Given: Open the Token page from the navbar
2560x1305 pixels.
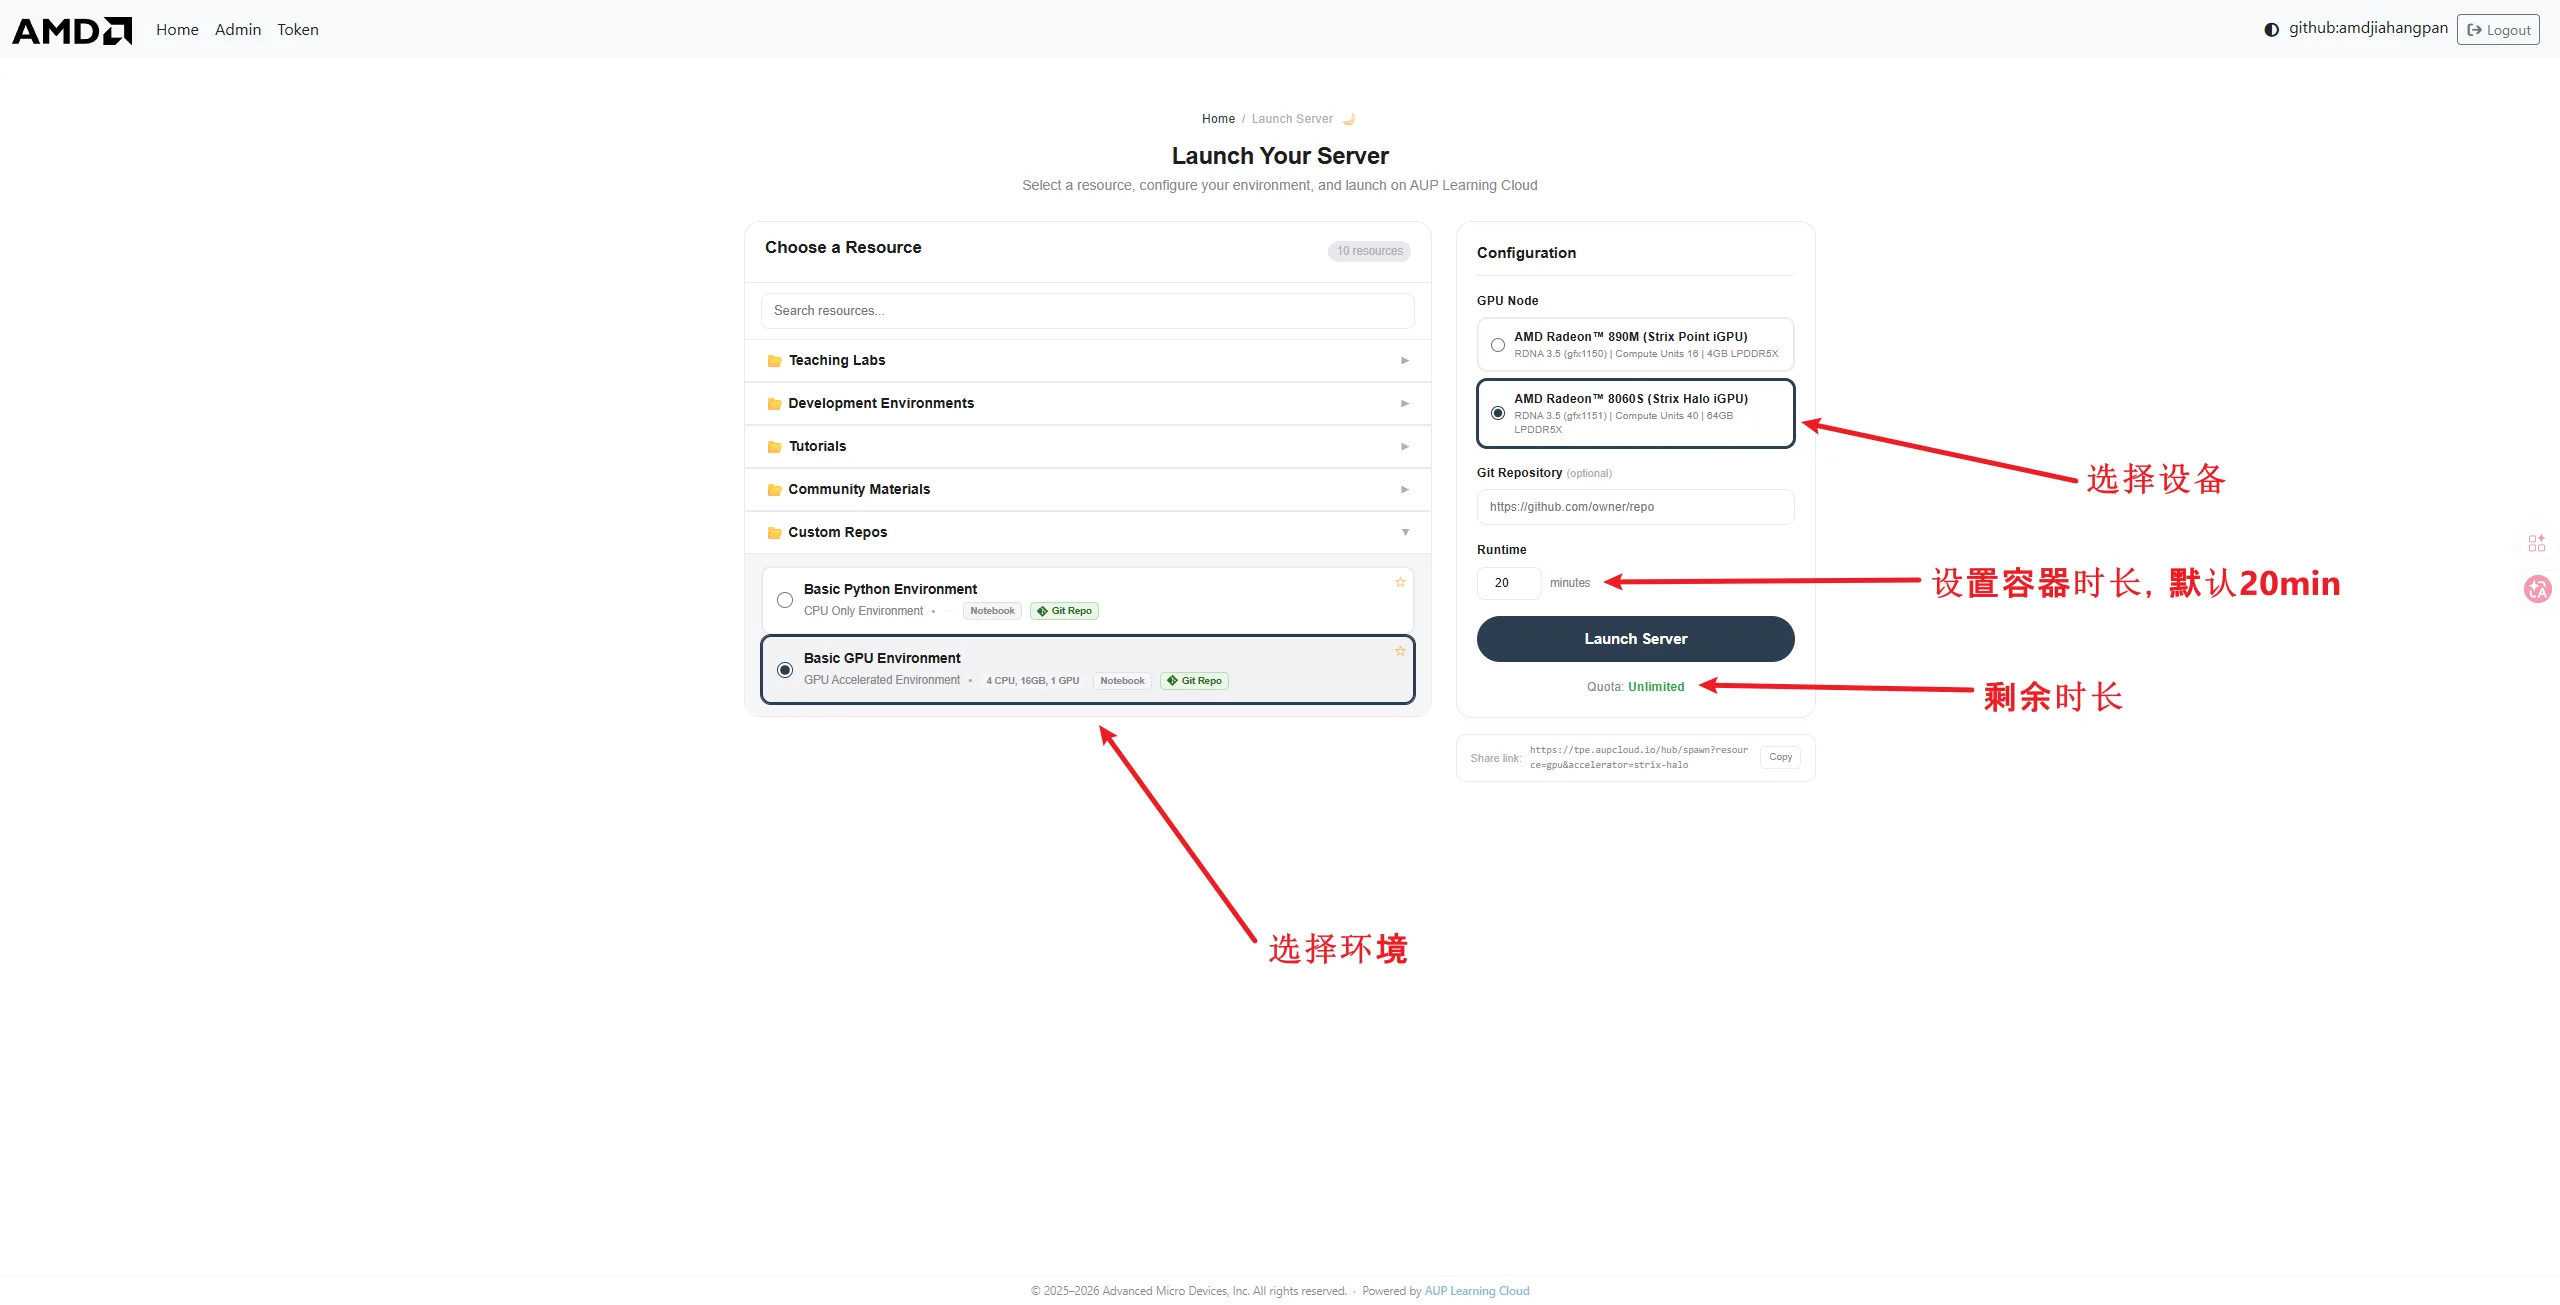Looking at the screenshot, I should tap(298, 30).
